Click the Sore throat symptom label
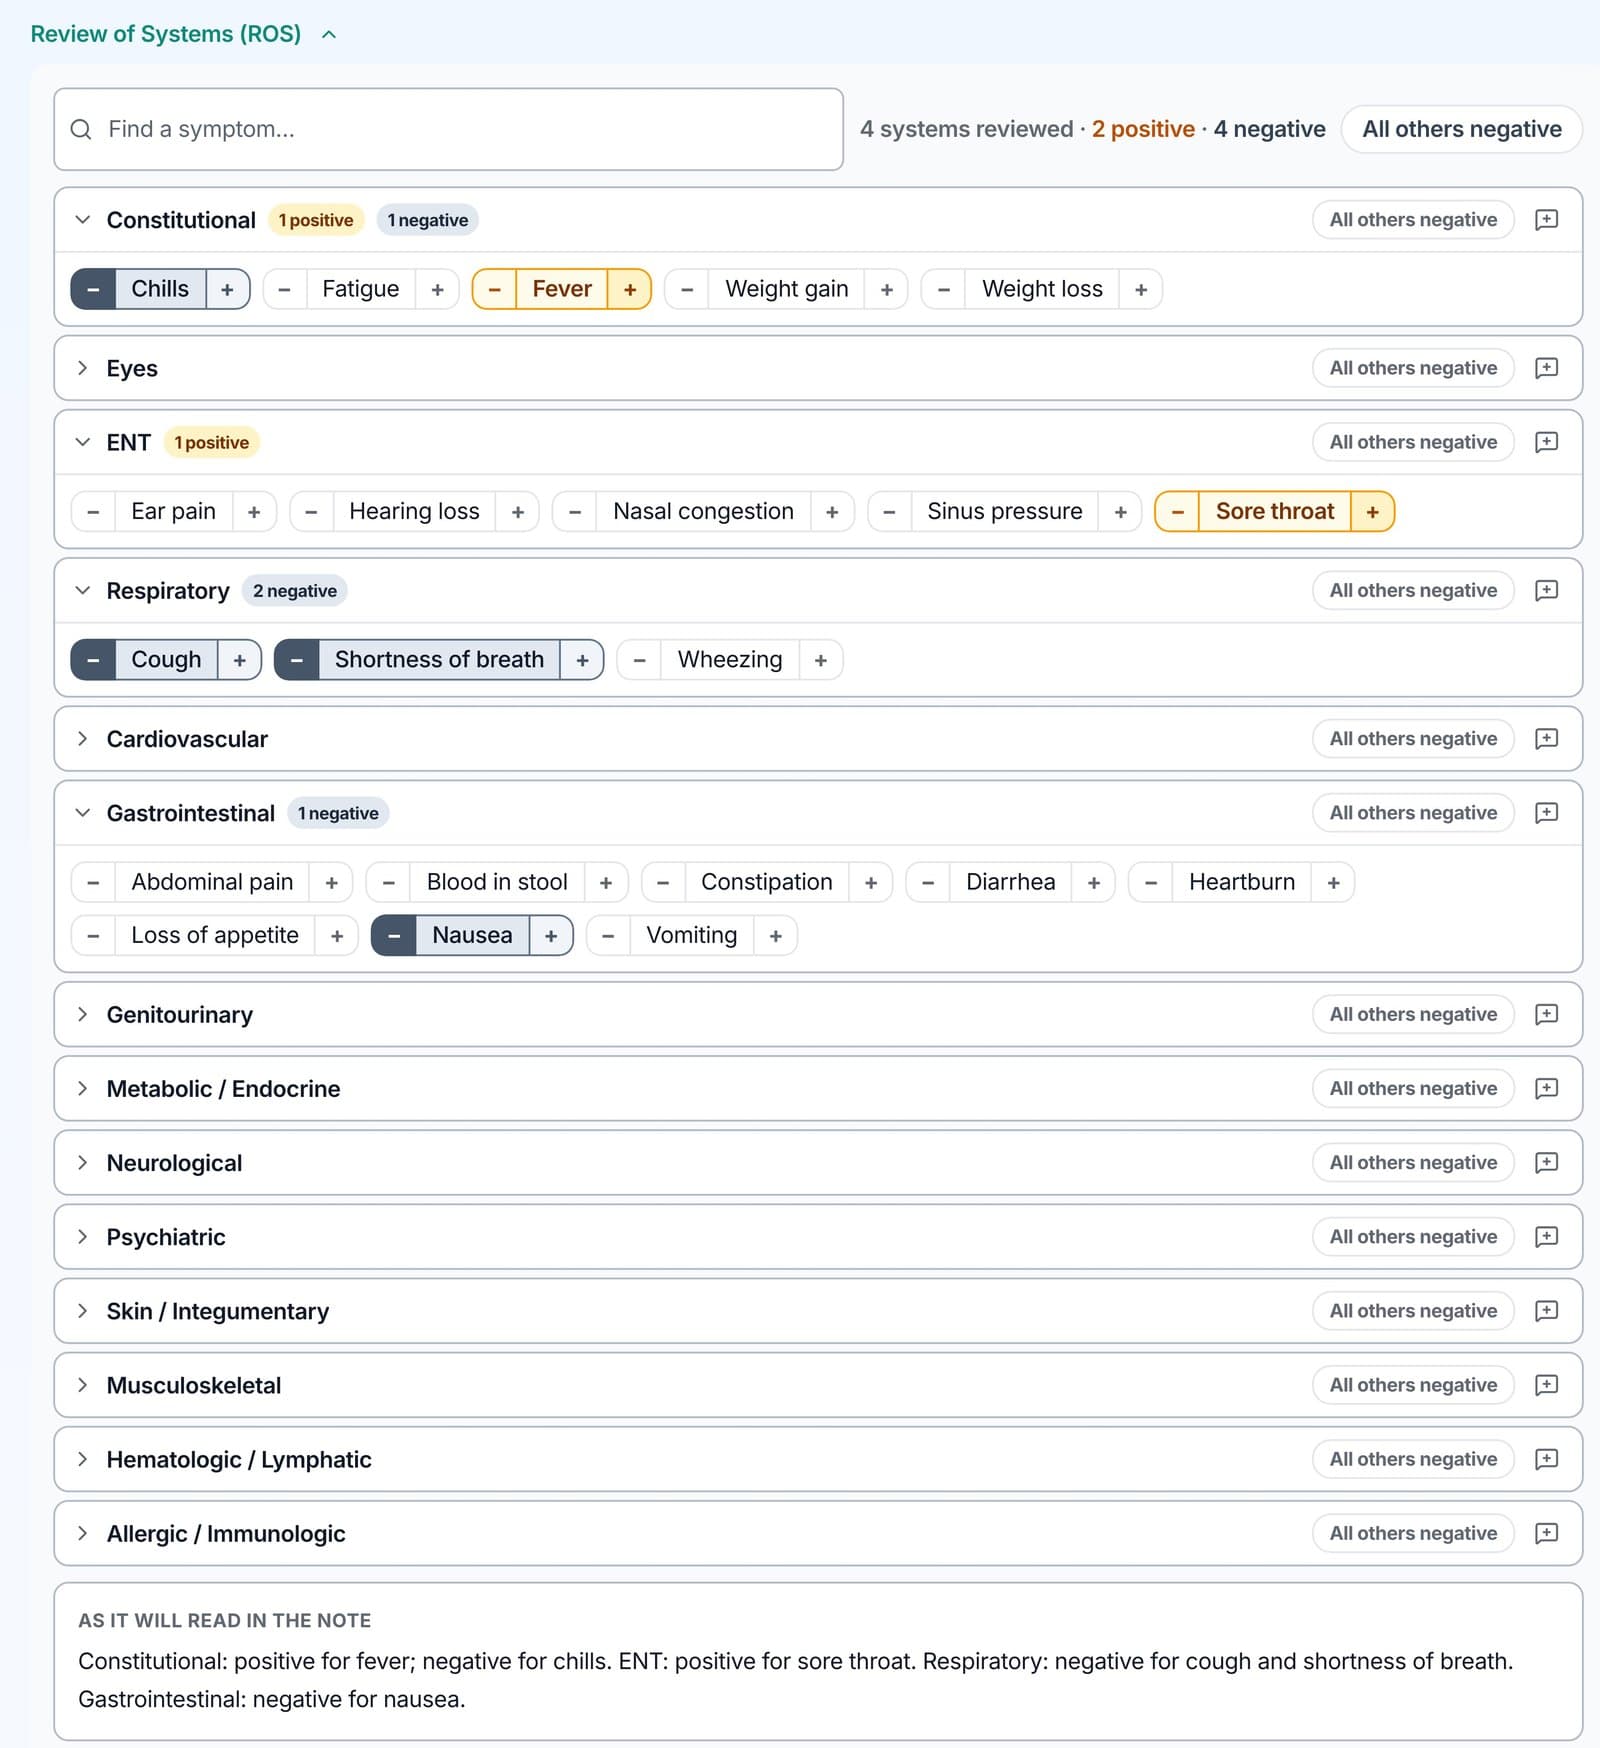Viewport: 1600px width, 1748px height. [x=1275, y=512]
